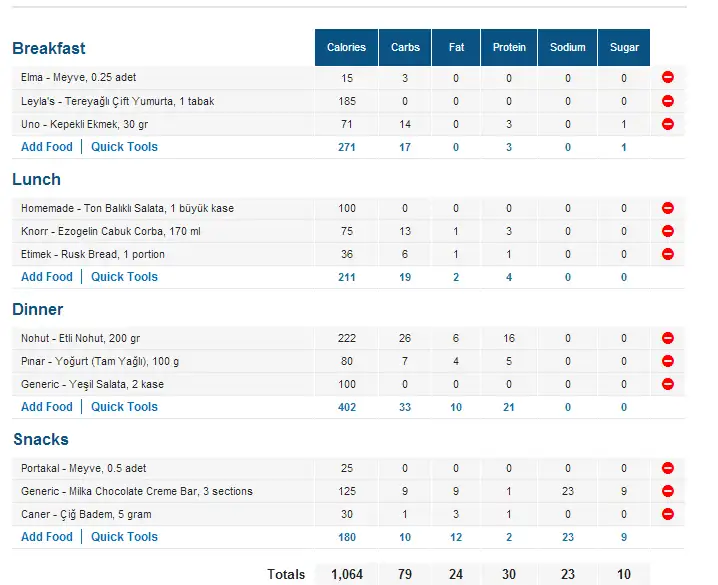This screenshot has width=718, height=585.
Task: Delete the Ton Balıklı Salata entry
Action: (x=668, y=208)
